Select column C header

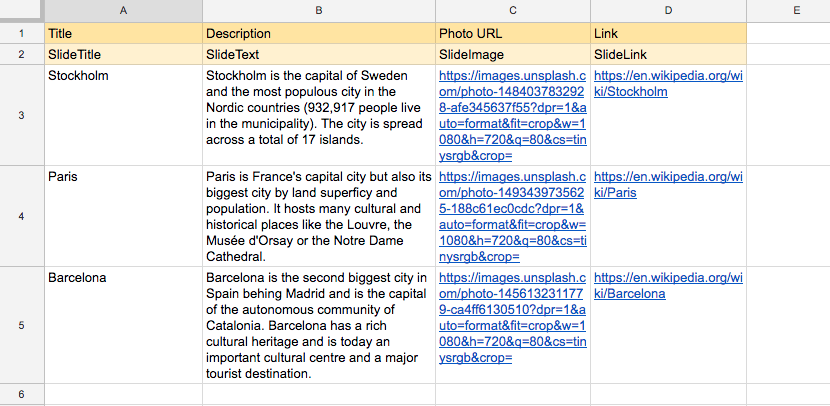pos(512,11)
